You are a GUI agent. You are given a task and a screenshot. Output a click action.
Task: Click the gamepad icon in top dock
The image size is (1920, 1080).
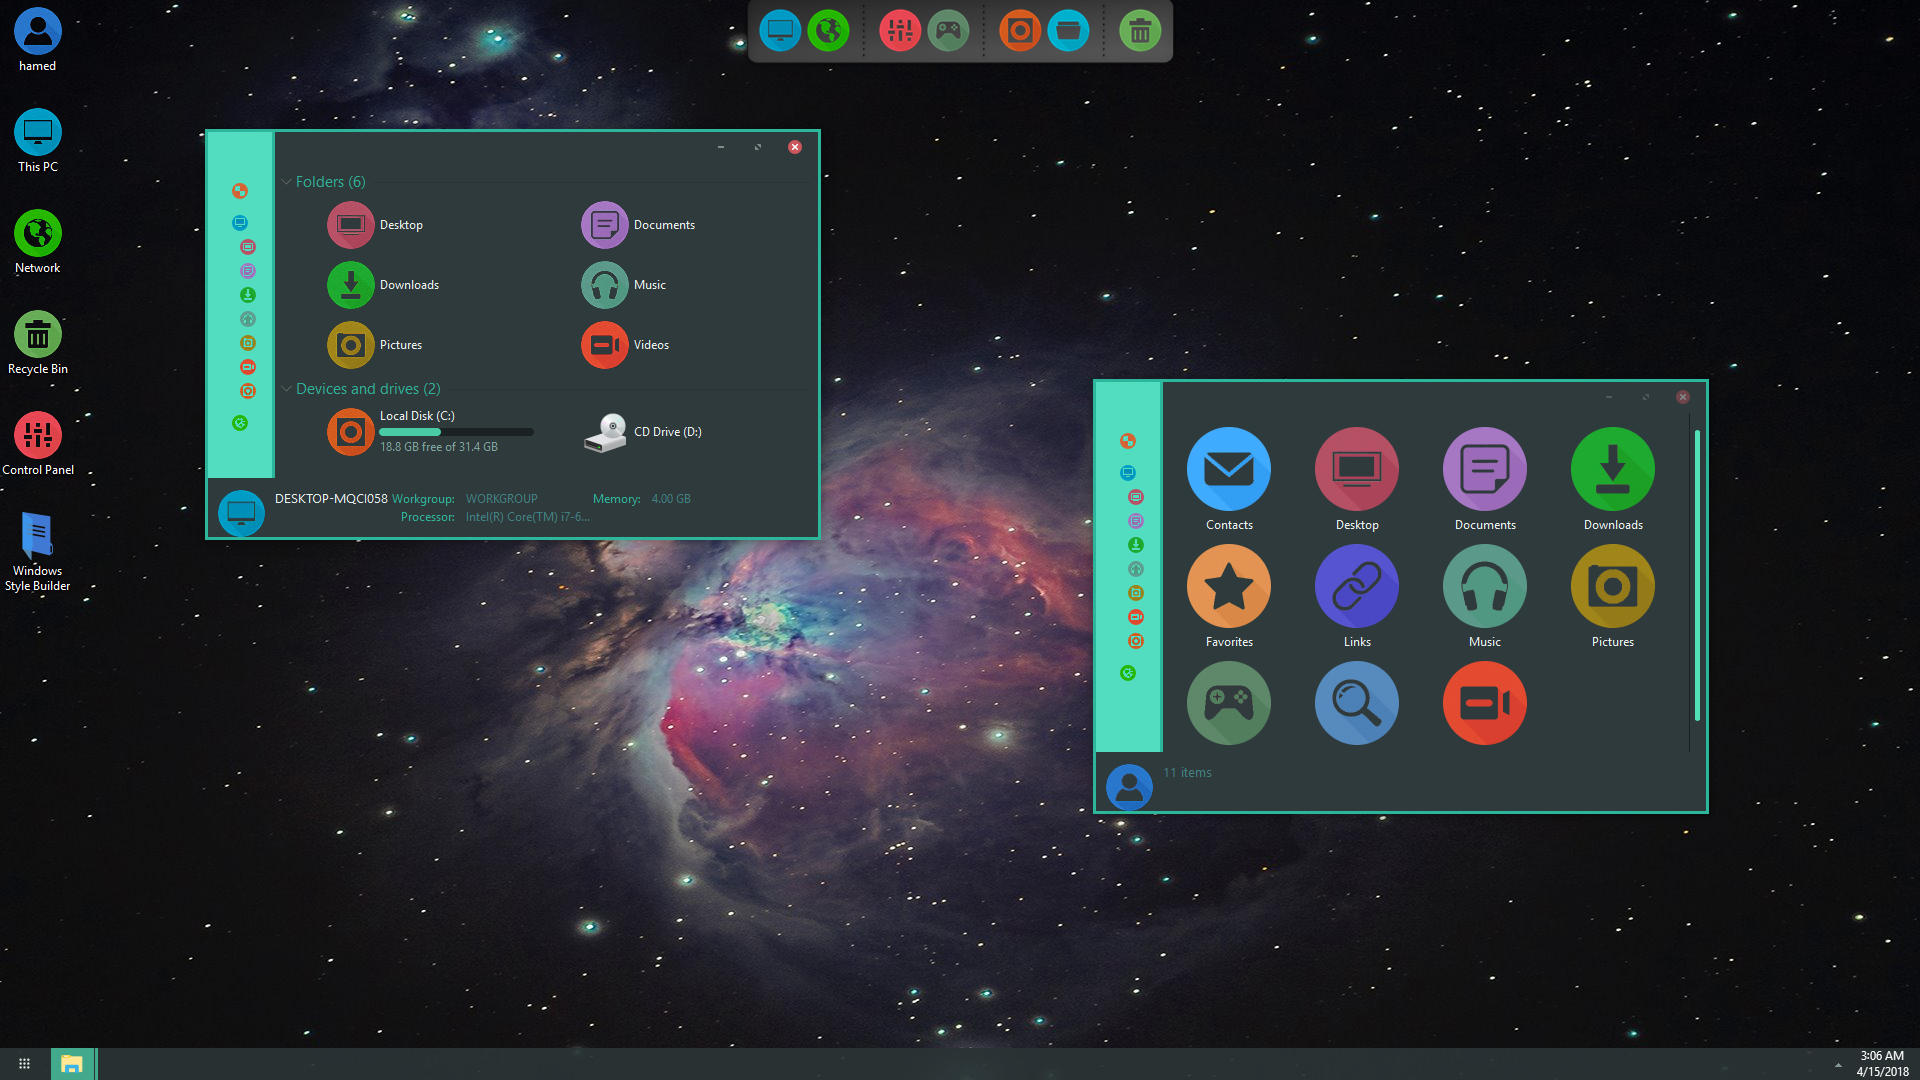point(948,31)
